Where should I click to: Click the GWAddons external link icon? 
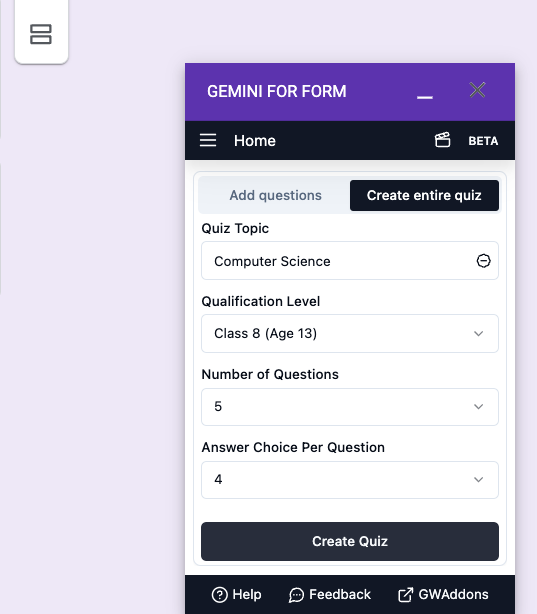[405, 595]
